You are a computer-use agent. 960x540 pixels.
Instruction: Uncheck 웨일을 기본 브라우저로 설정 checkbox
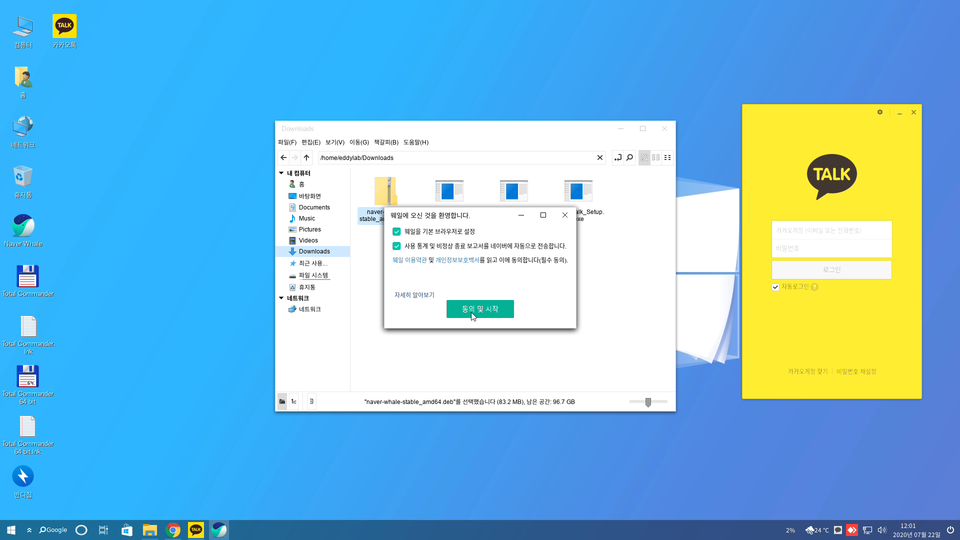pyautogui.click(x=396, y=231)
